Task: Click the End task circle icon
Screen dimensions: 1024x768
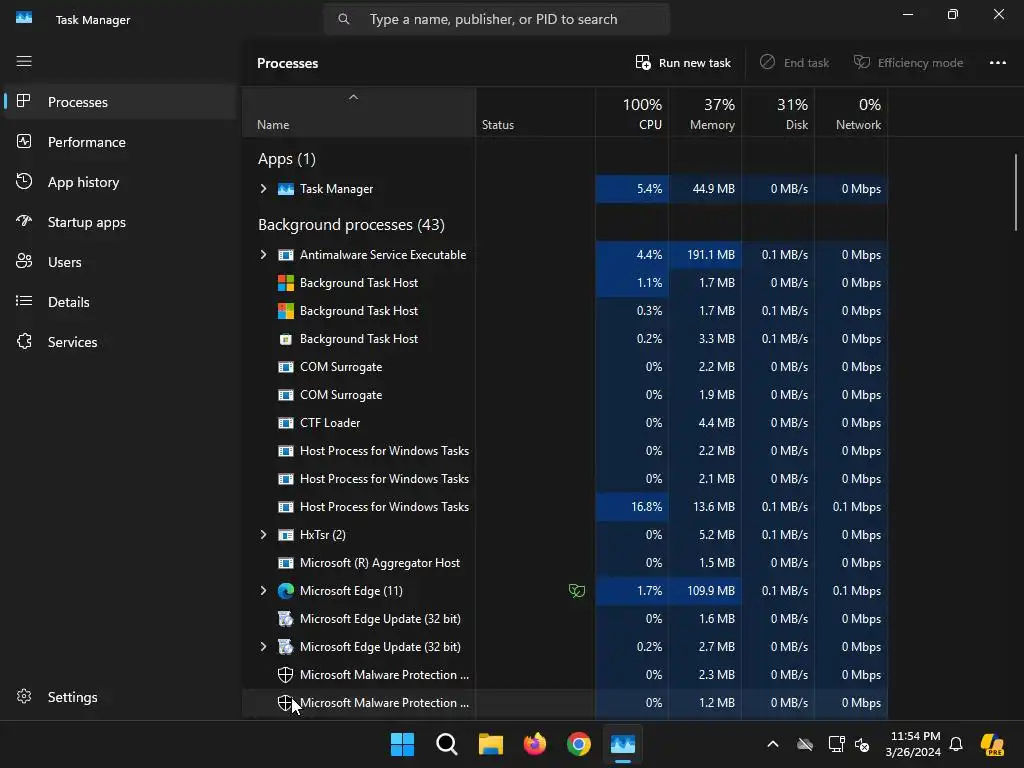Action: 767,62
